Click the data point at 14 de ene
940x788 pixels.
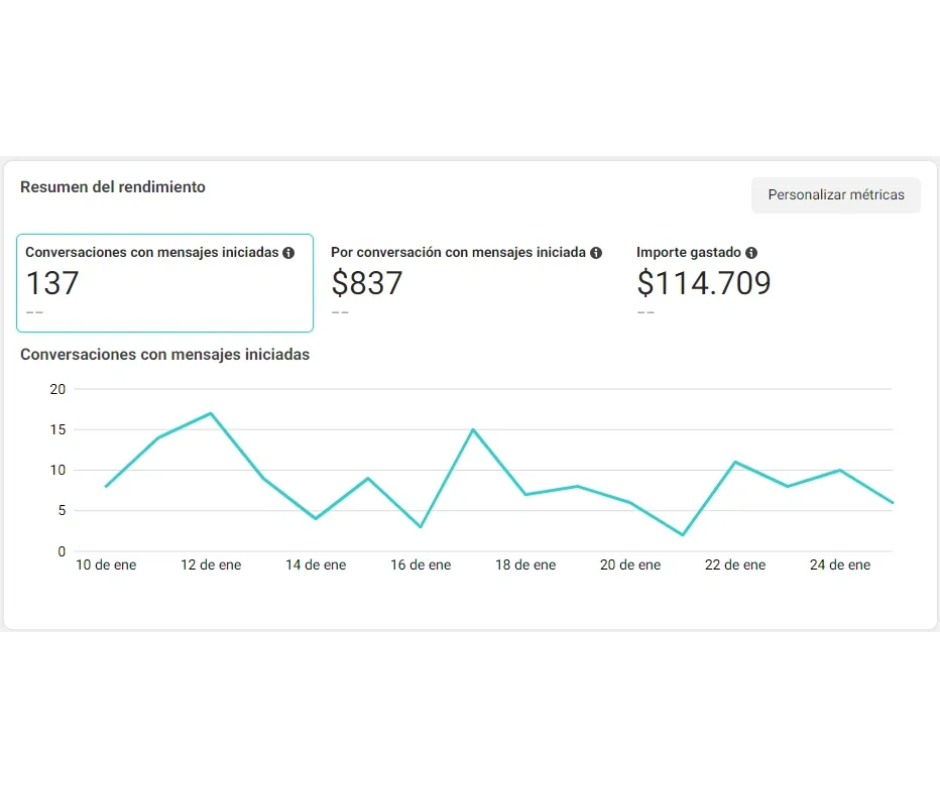316,518
